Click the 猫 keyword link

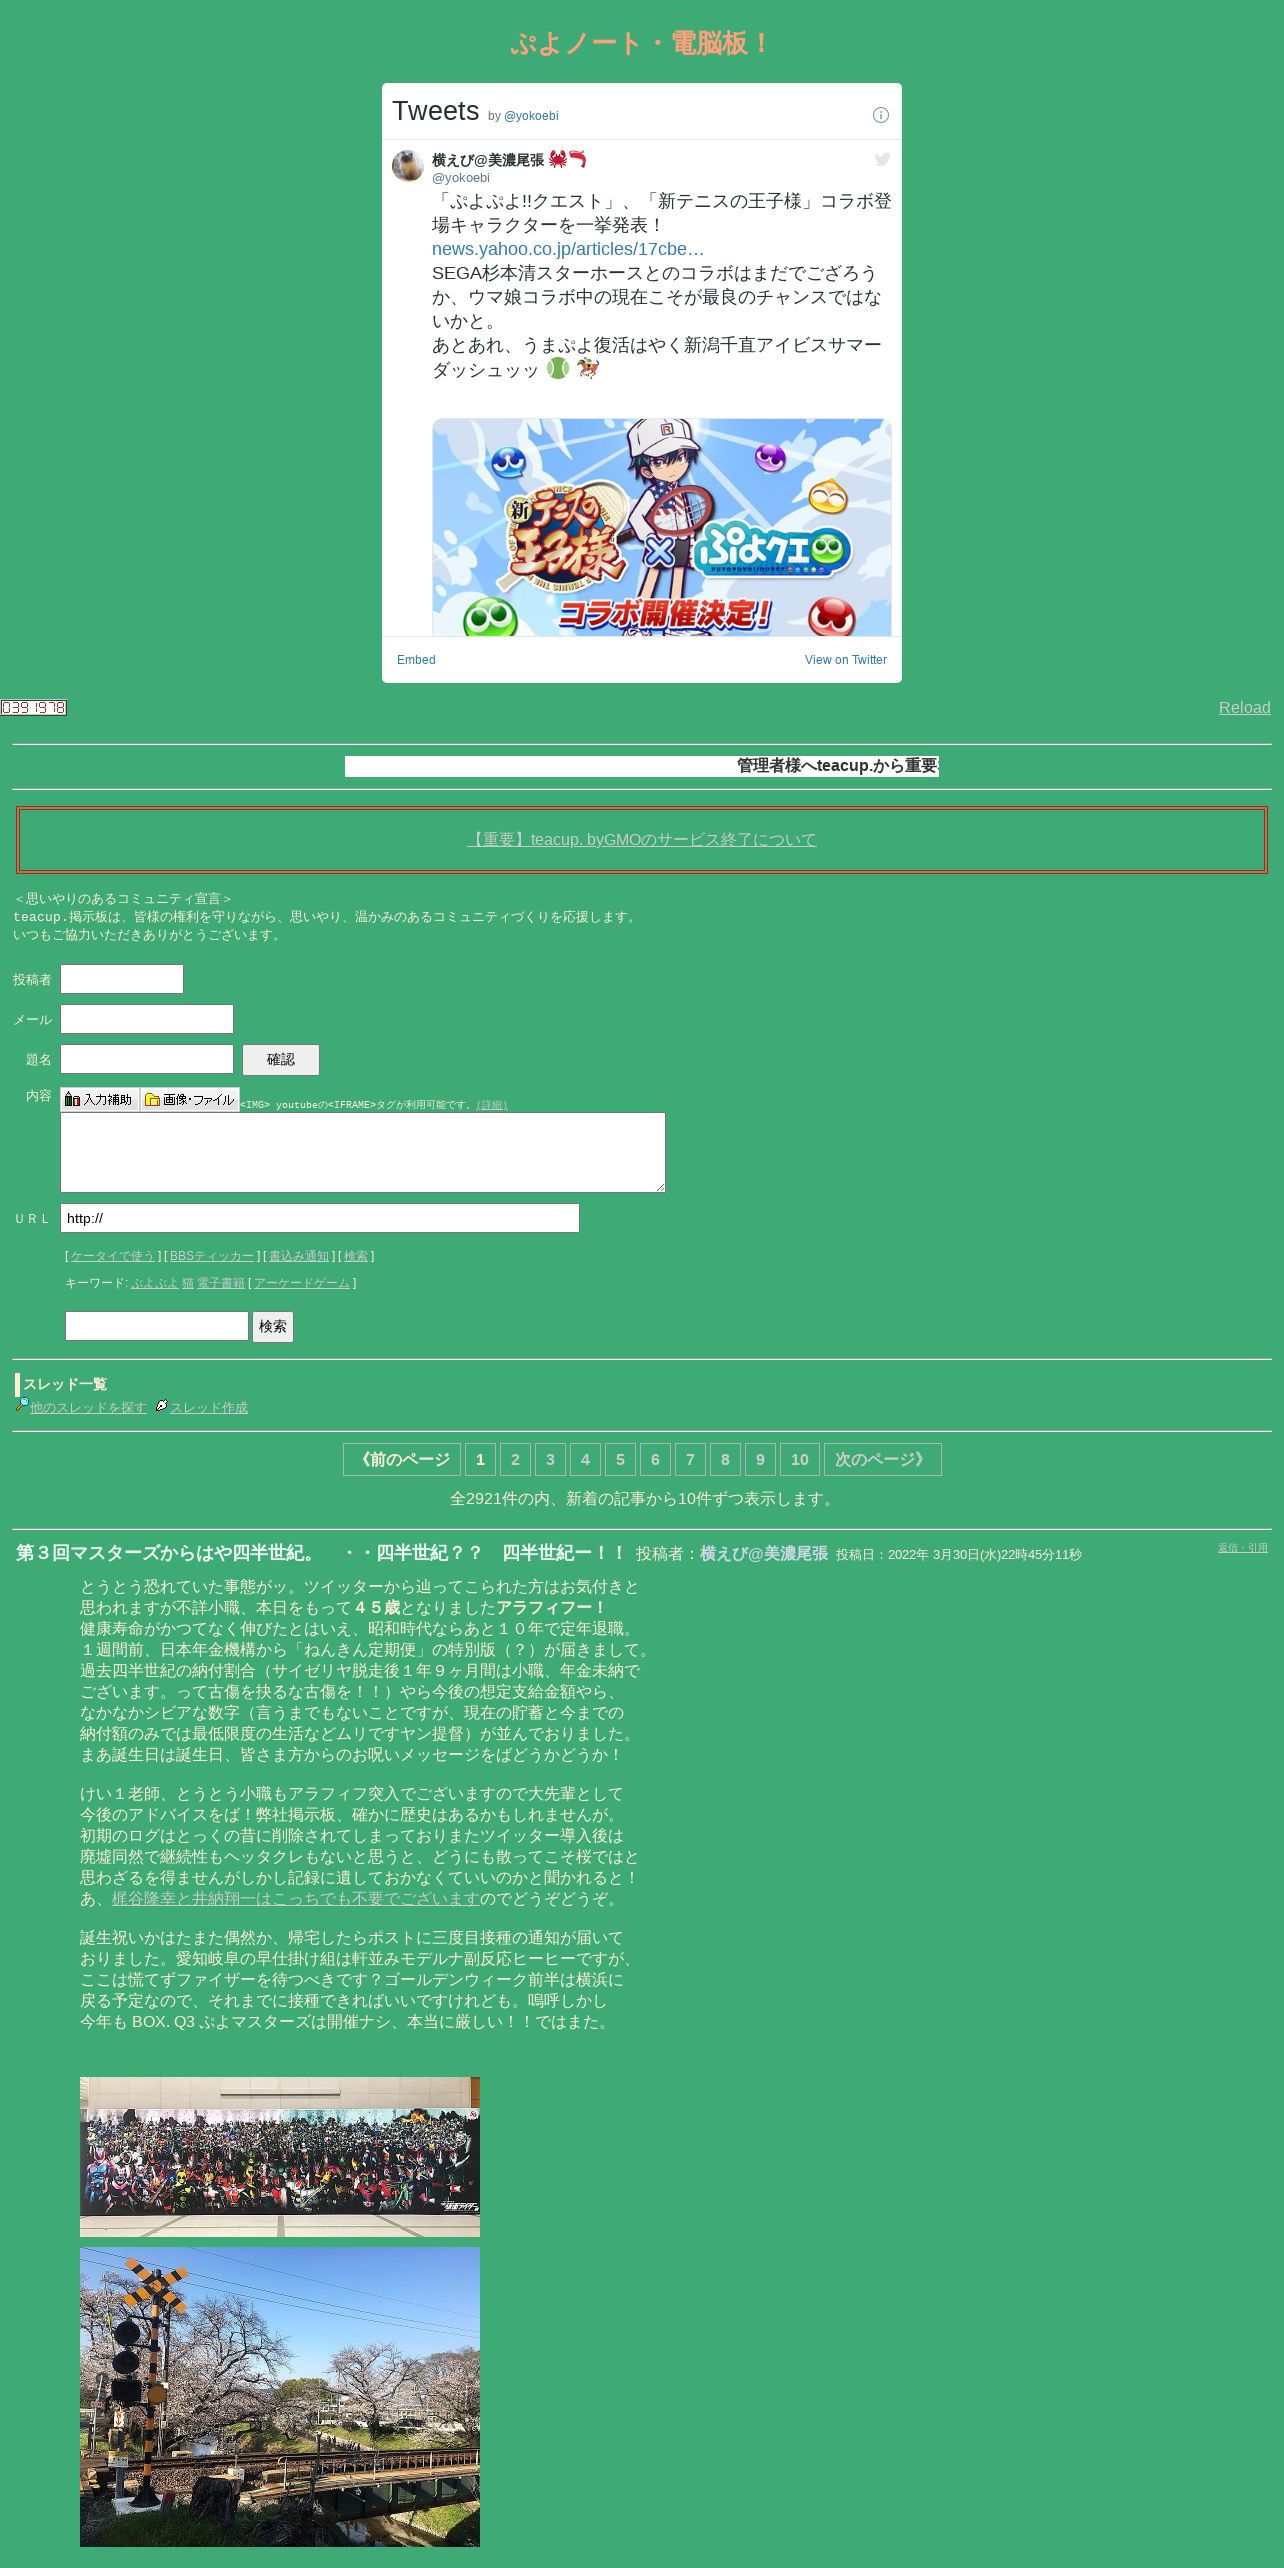[188, 1283]
